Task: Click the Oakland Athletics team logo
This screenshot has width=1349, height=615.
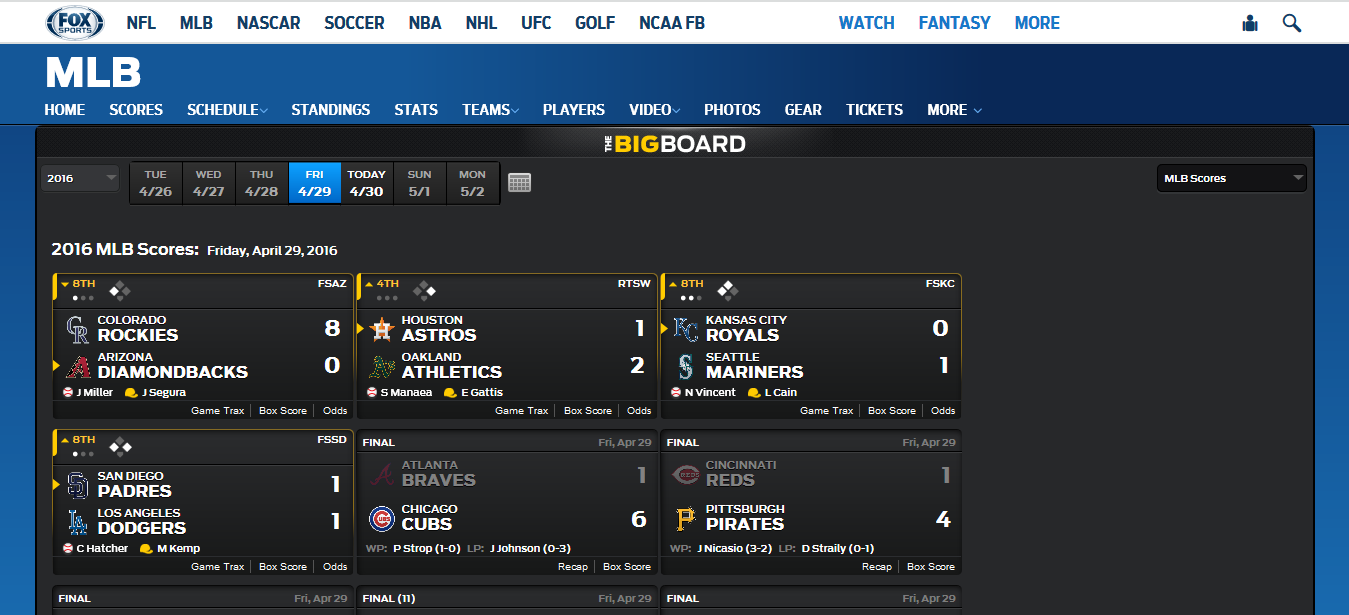Action: [382, 365]
